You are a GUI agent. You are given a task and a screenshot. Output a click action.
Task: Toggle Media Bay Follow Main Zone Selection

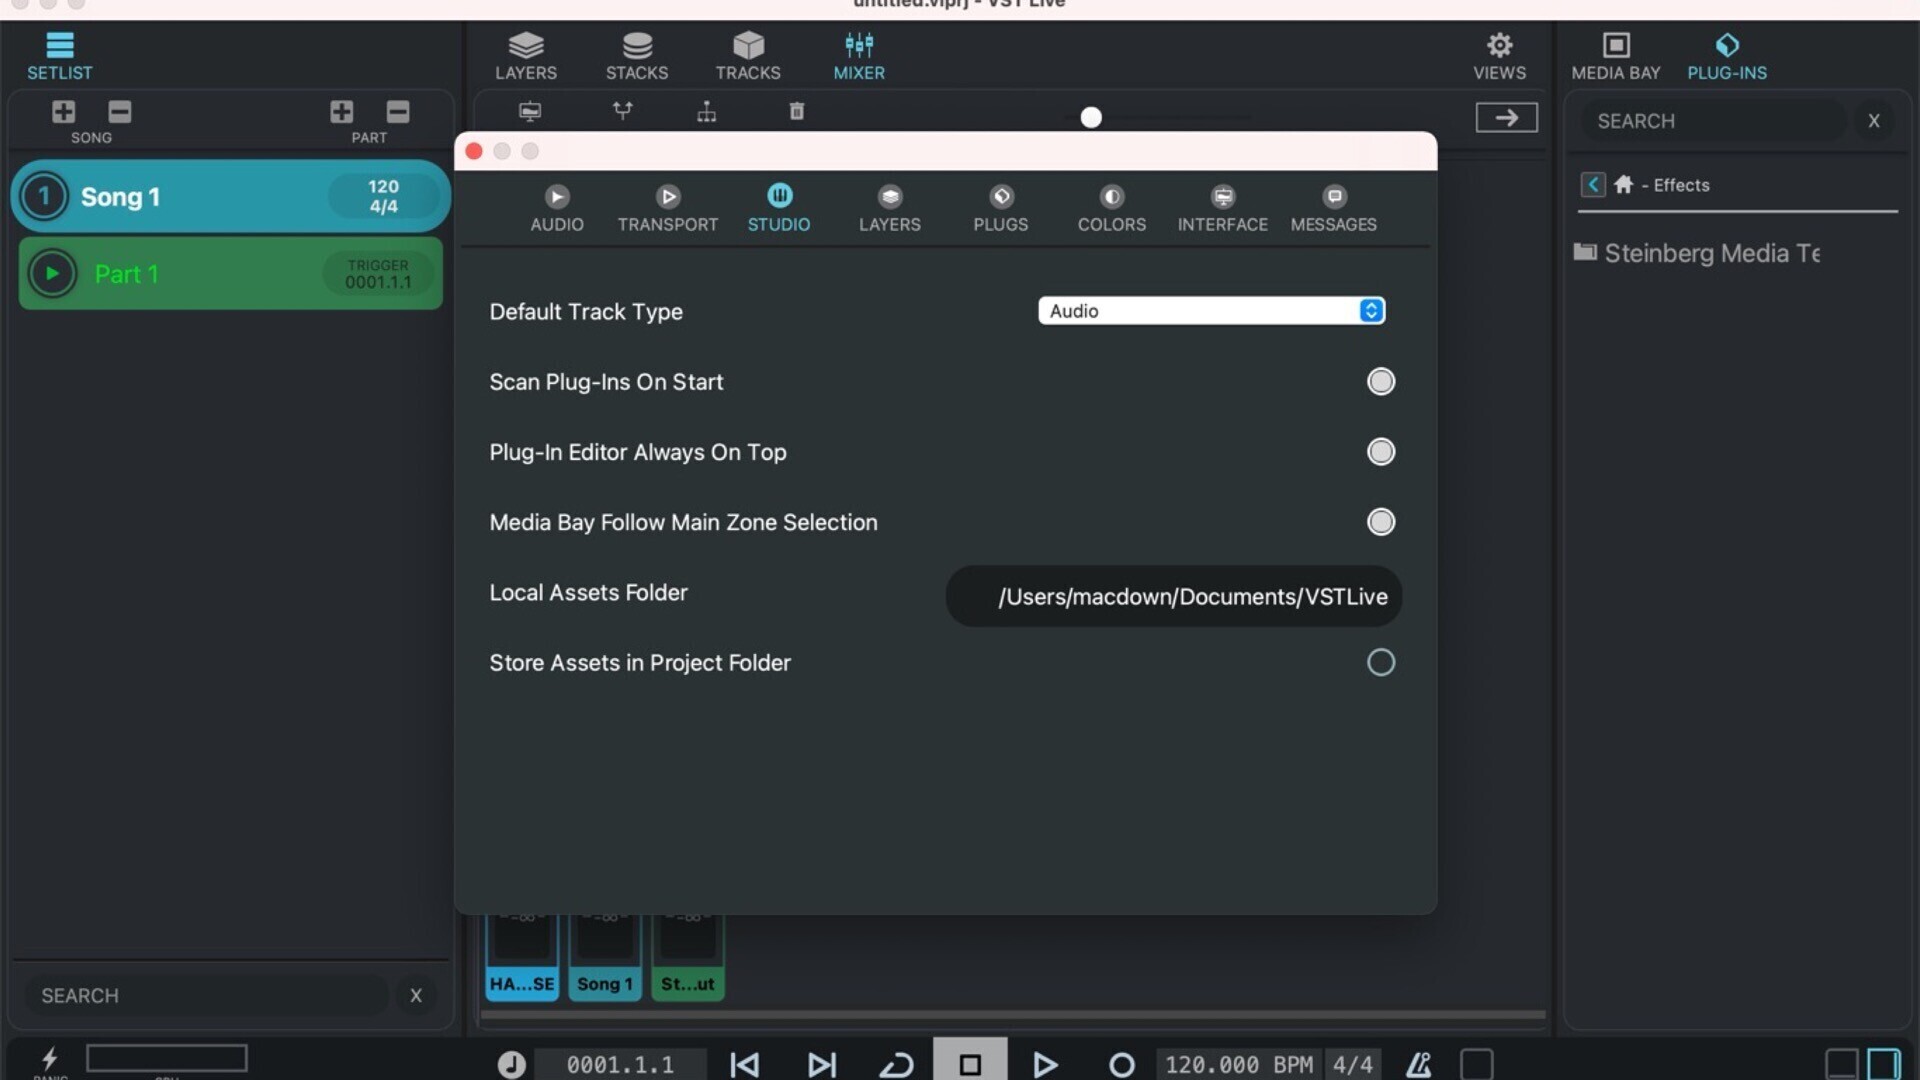pos(1381,522)
